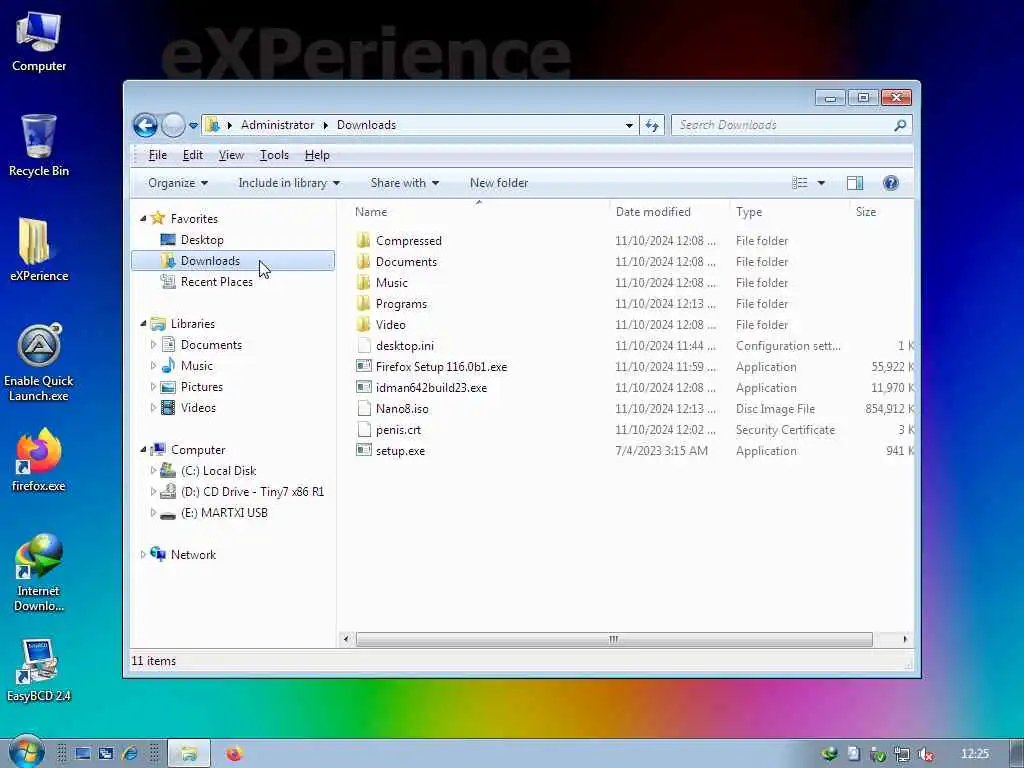Click the Explorer taskbar button
The image size is (1024, 768).
coord(189,754)
